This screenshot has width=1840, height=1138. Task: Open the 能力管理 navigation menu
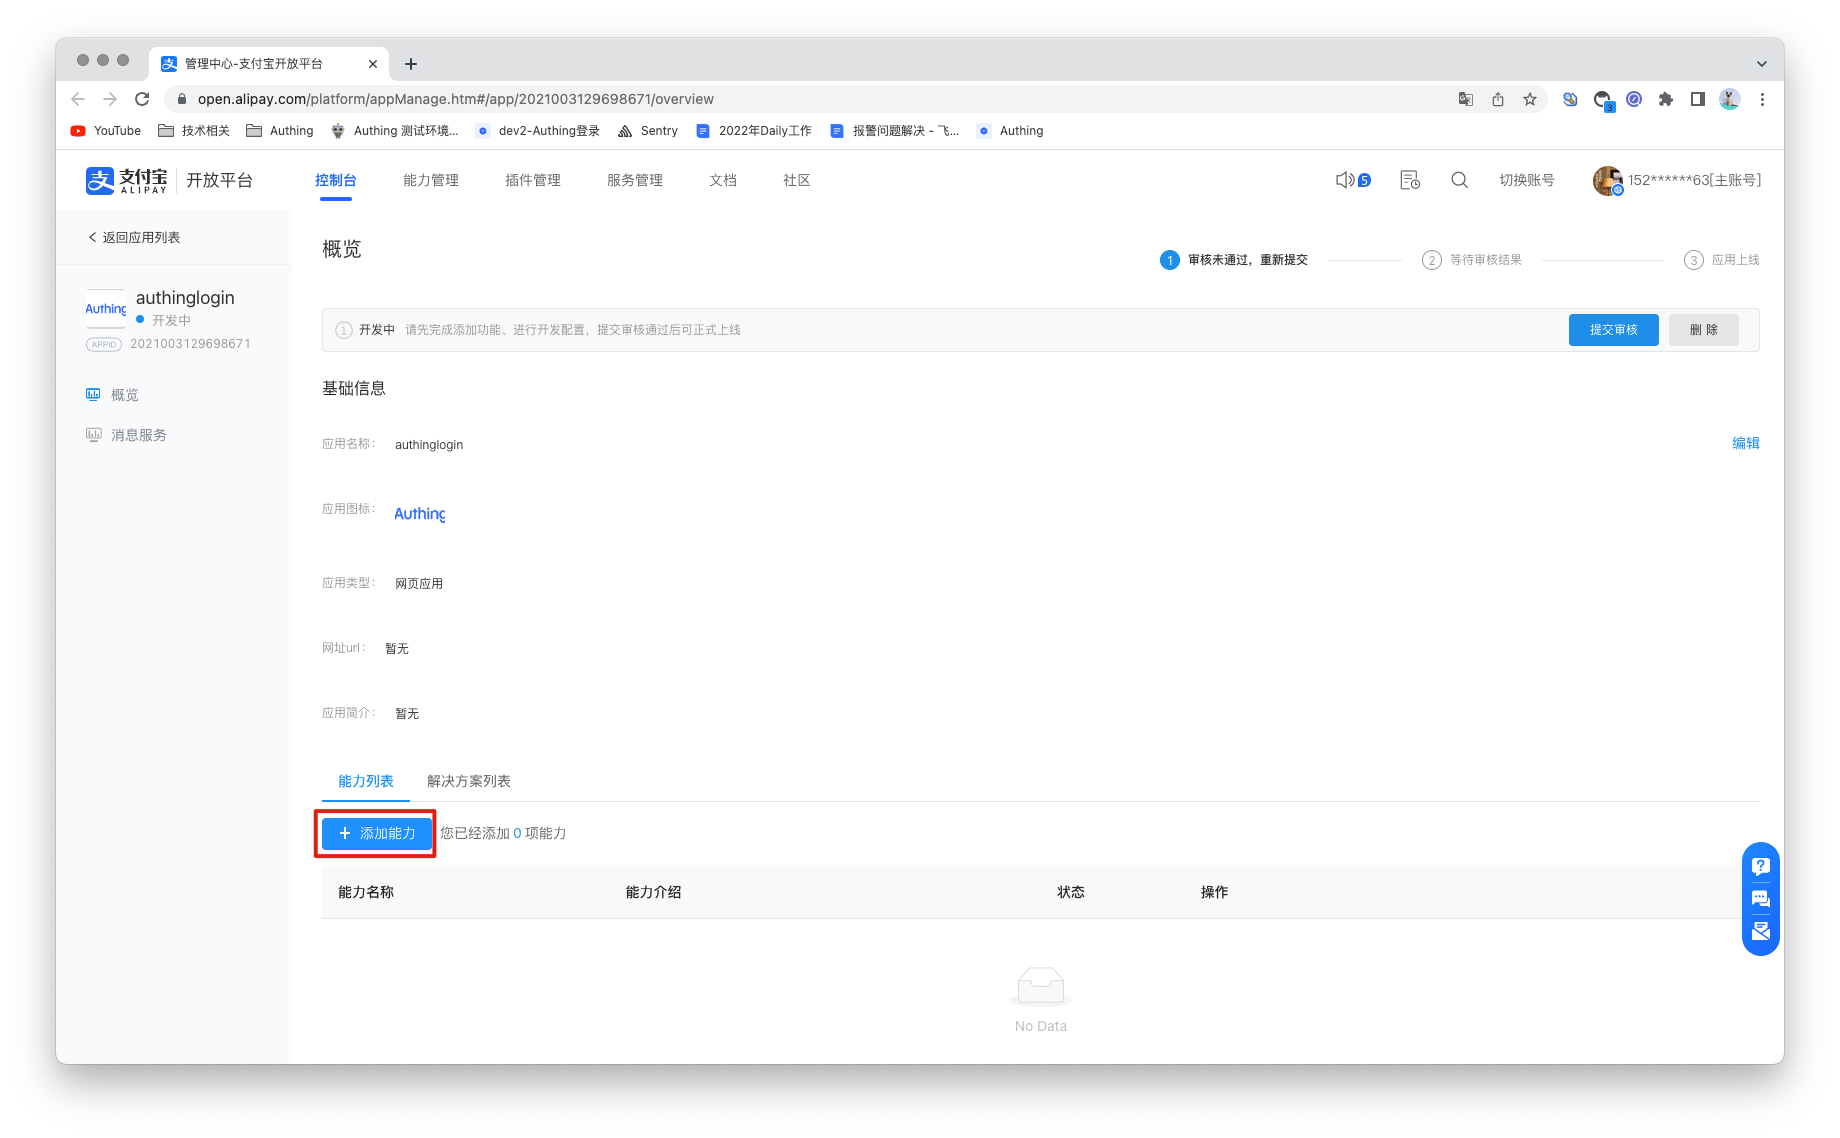[x=430, y=180]
